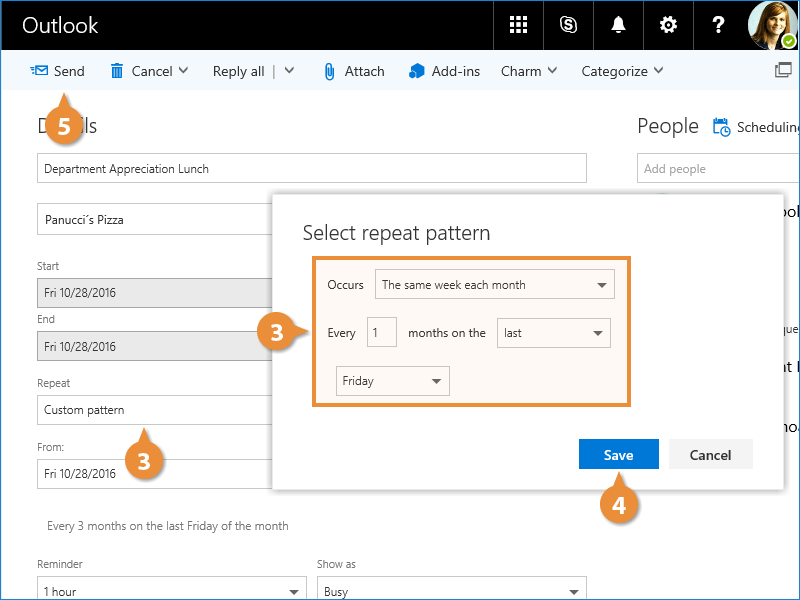
Task: Open the Friday weekday dropdown
Action: 392,381
